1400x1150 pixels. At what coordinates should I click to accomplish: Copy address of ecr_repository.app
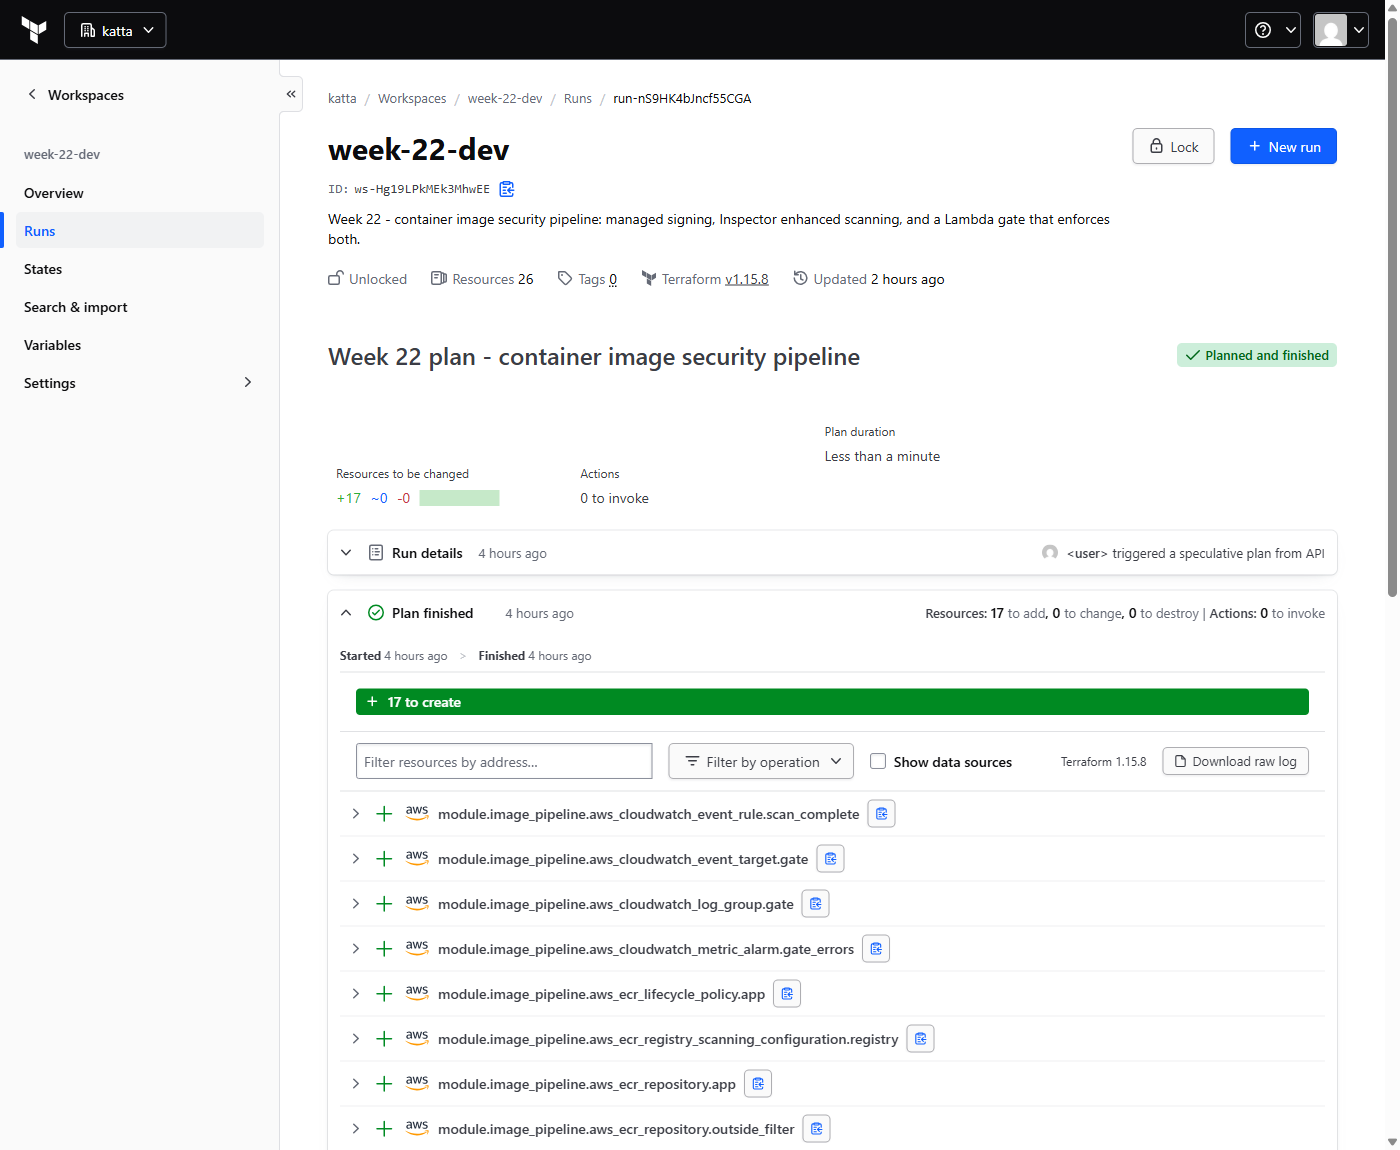coord(758,1084)
